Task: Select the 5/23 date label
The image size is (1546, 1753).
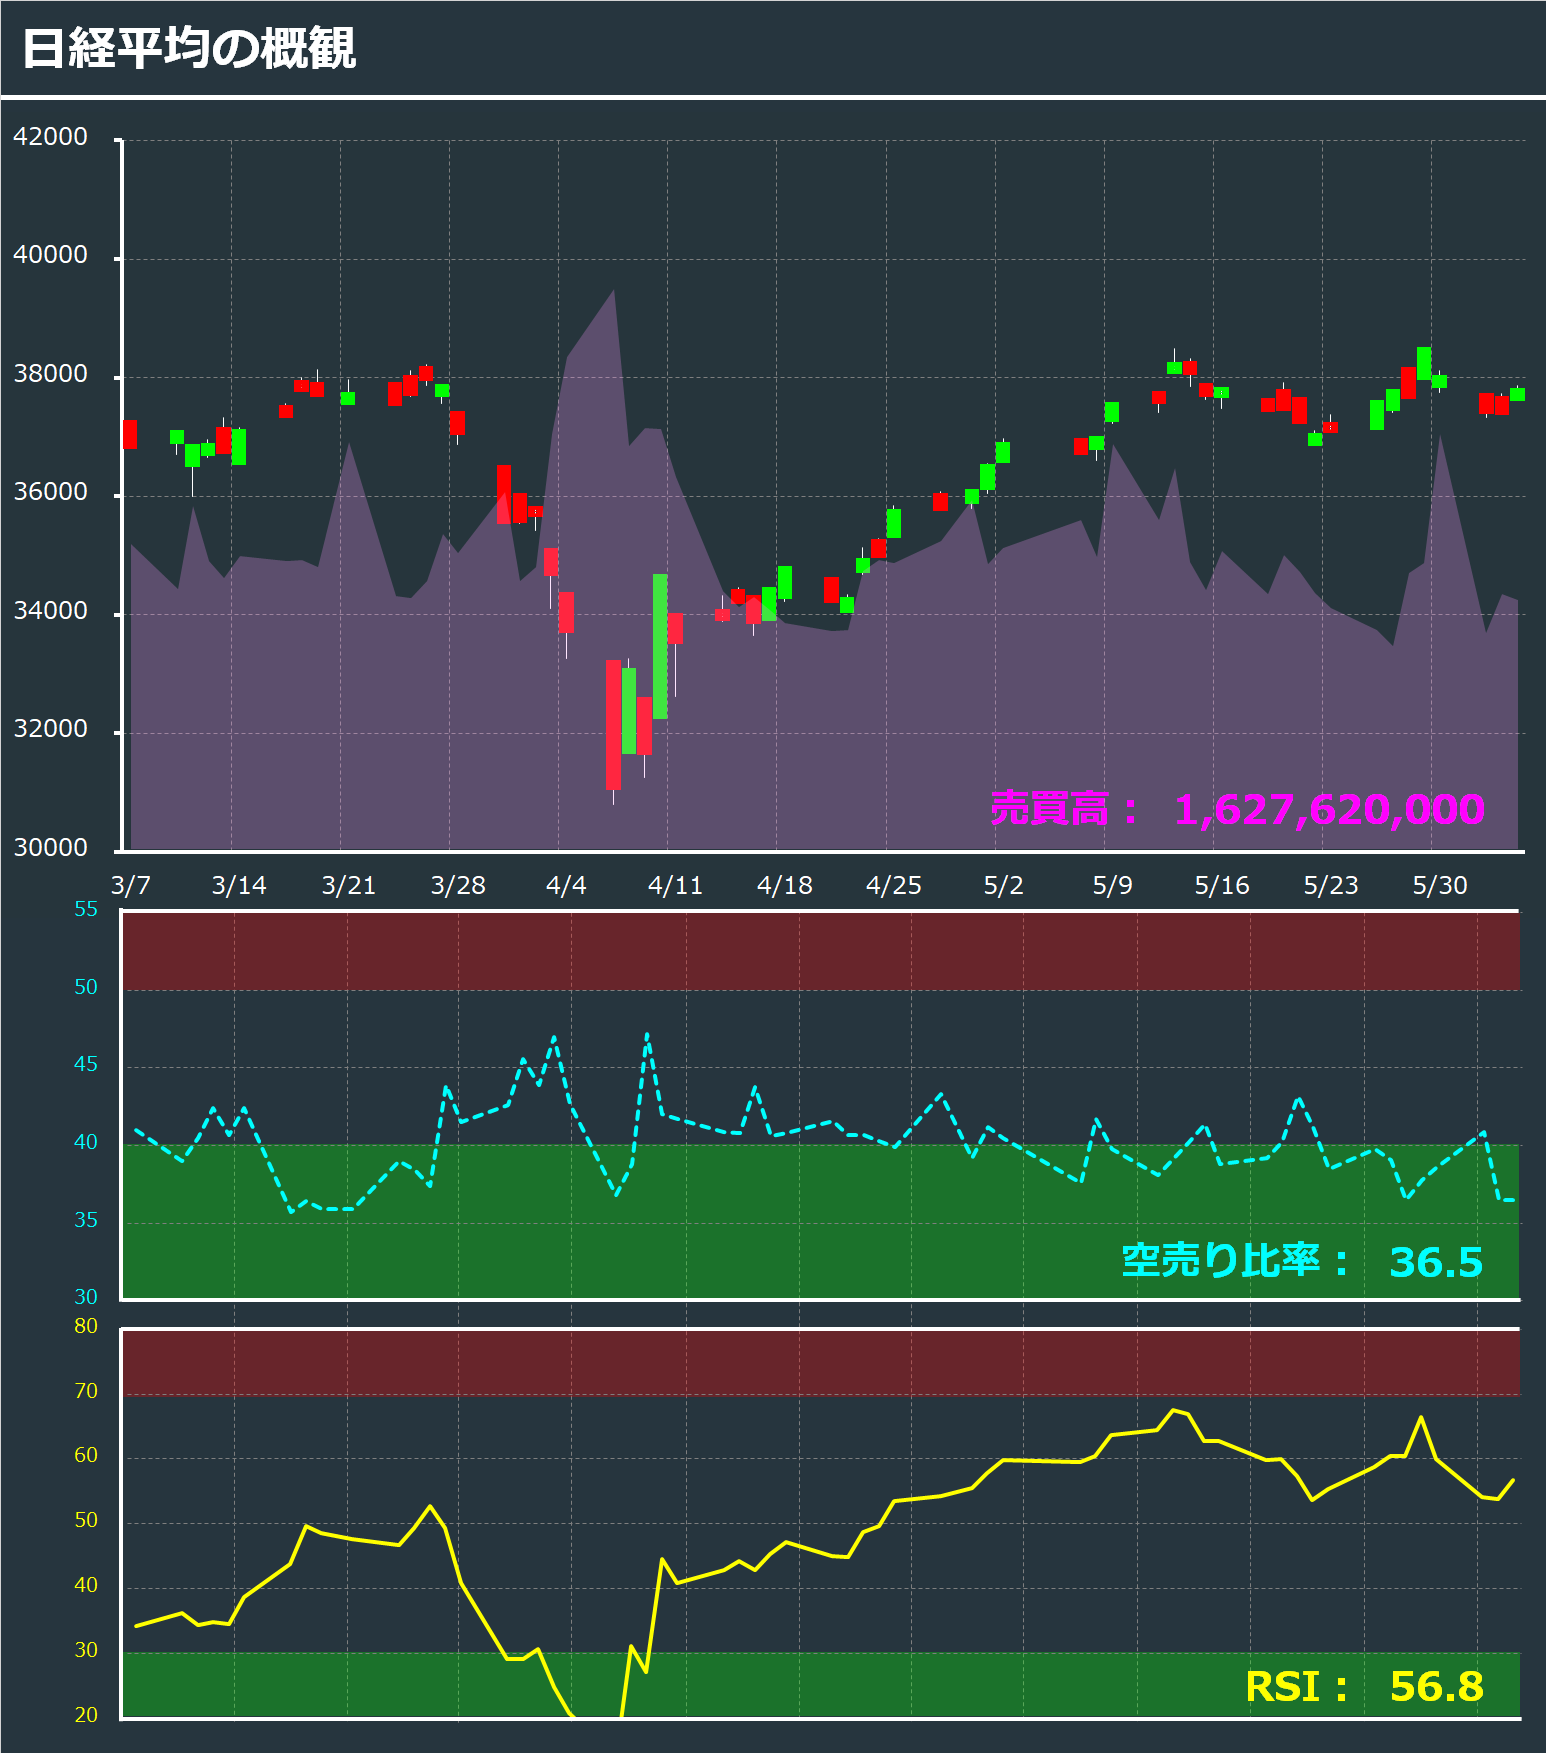Action: [x=1330, y=885]
